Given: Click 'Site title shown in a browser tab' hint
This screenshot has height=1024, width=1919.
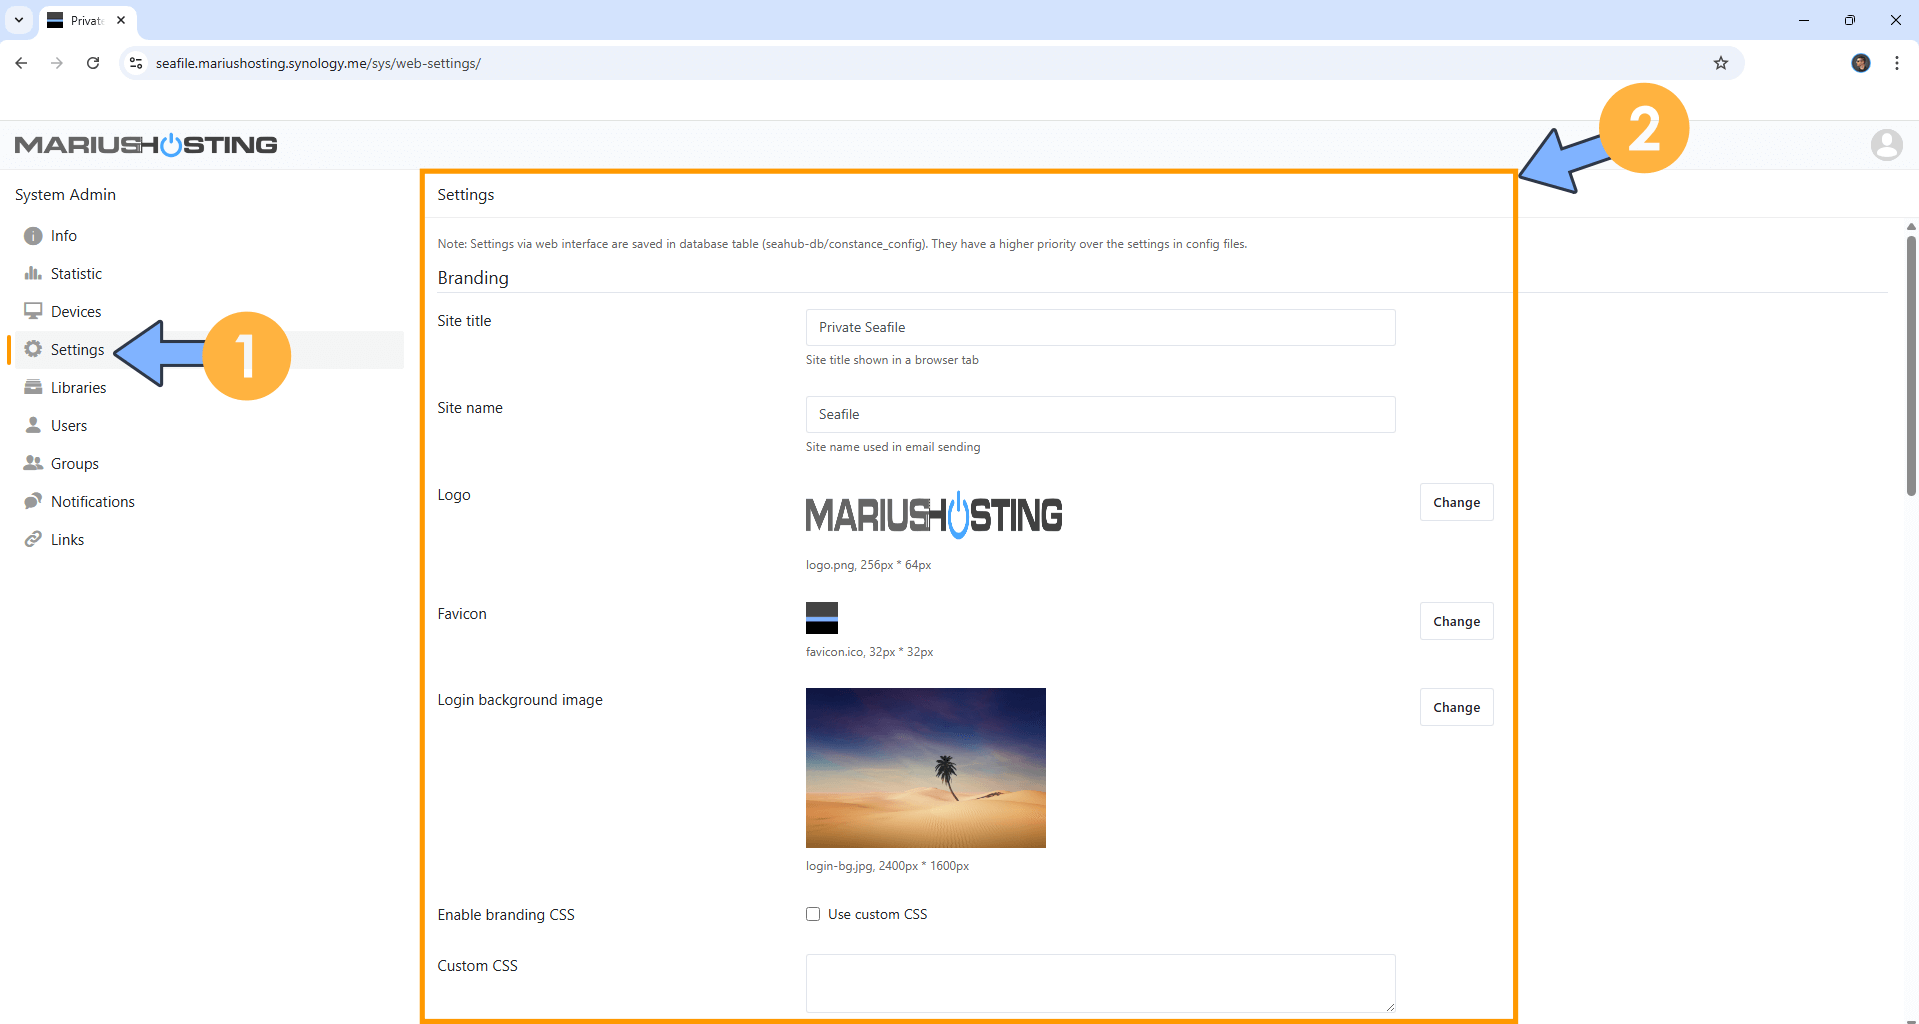Looking at the screenshot, I should (x=892, y=360).
